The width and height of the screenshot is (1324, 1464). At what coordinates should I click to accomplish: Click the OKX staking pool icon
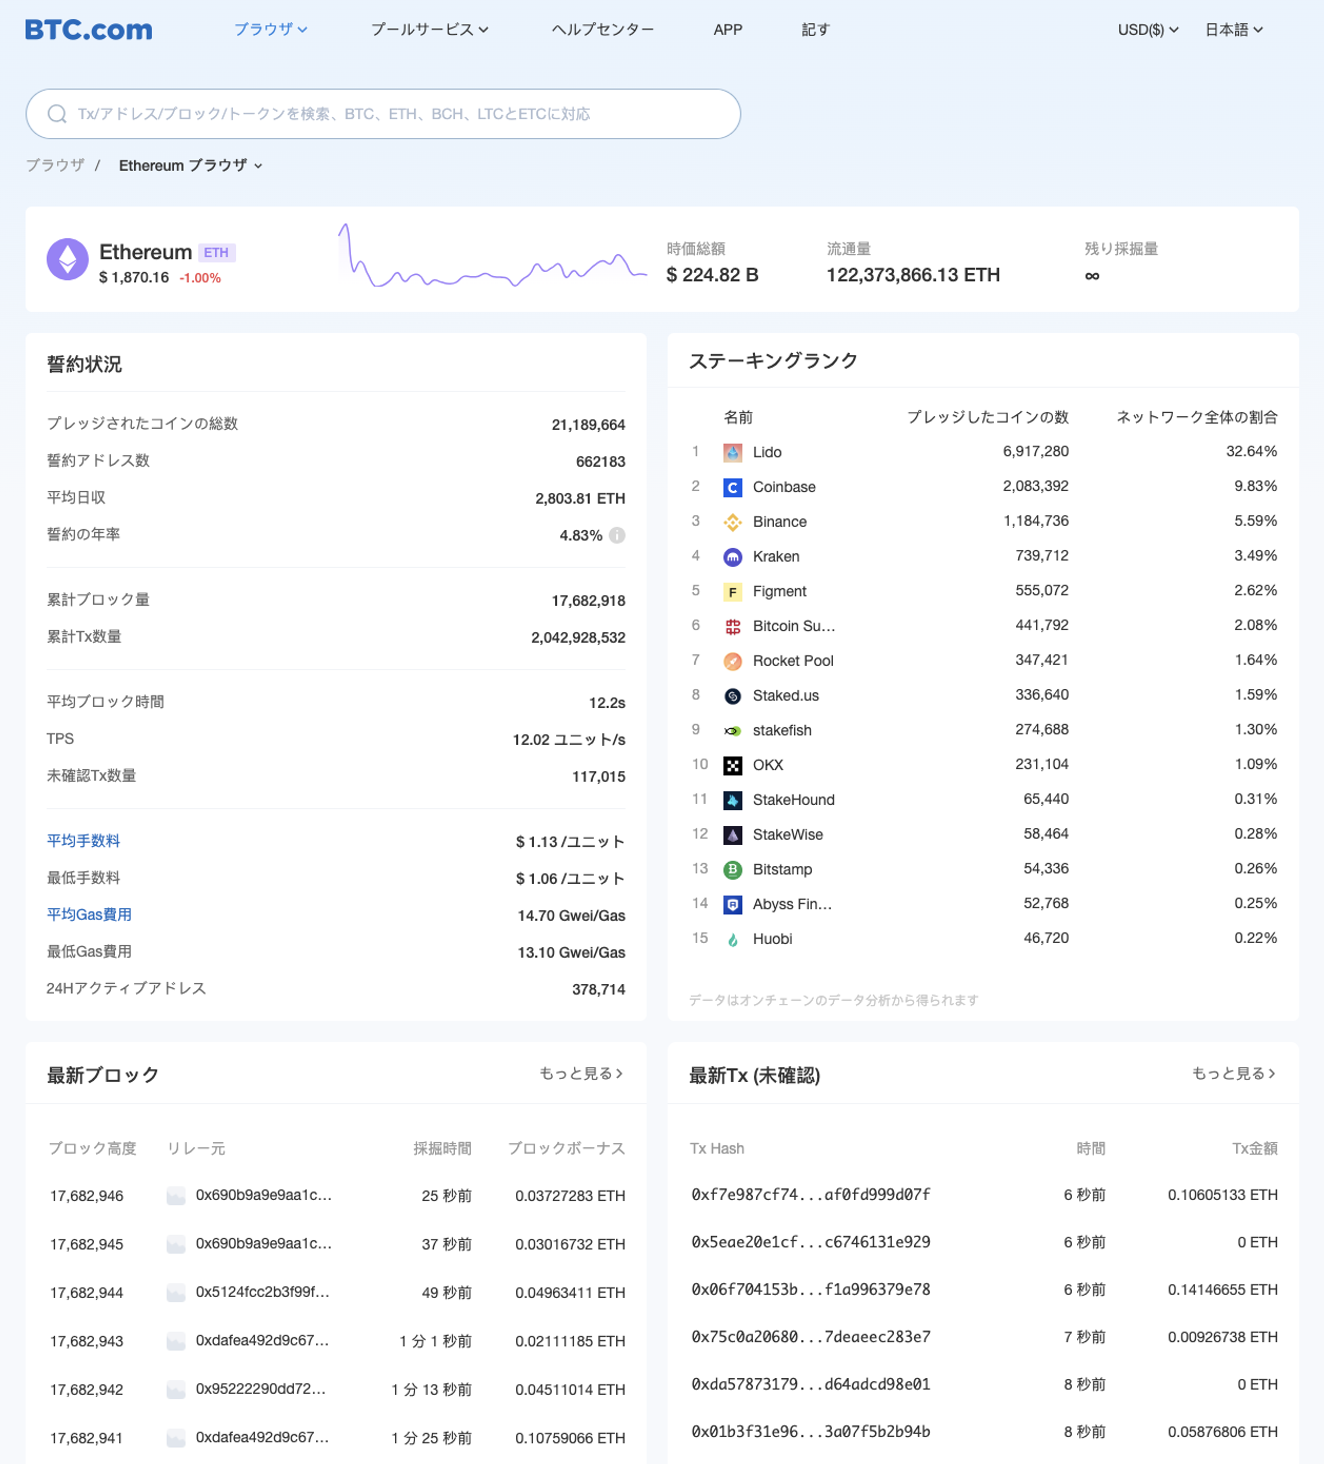731,765
